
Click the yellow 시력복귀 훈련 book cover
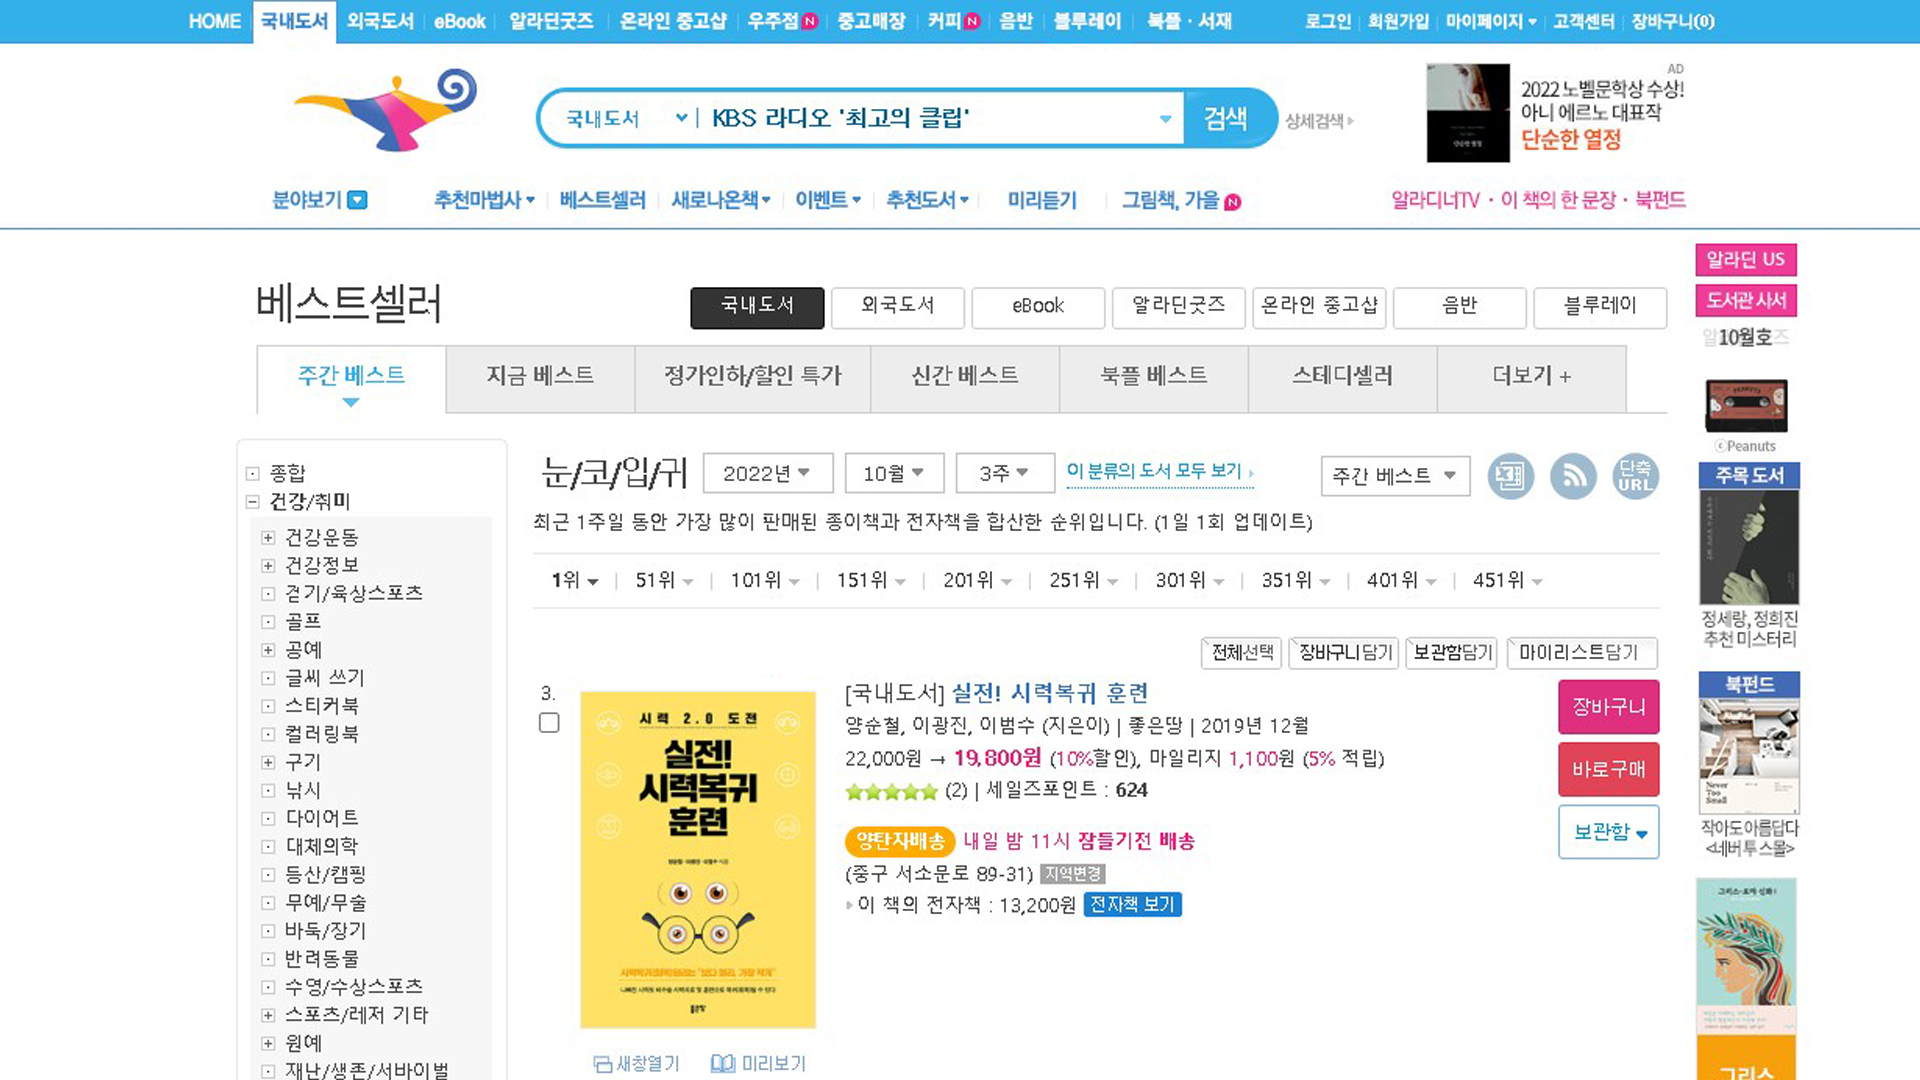pos(698,859)
